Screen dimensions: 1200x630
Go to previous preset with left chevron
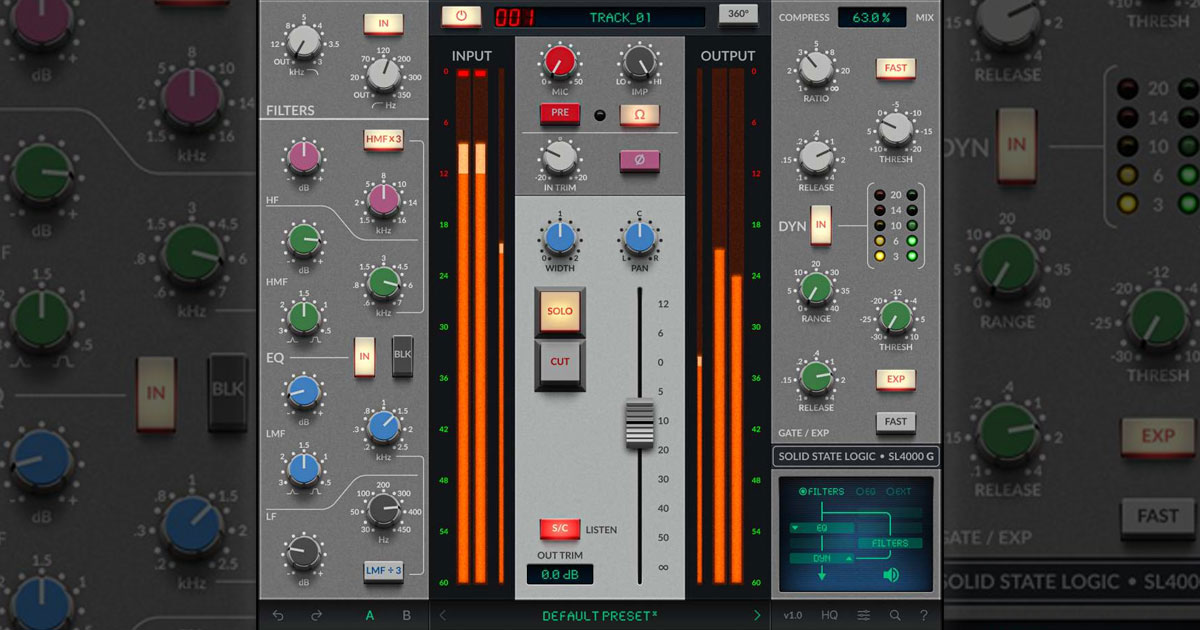click(x=443, y=616)
